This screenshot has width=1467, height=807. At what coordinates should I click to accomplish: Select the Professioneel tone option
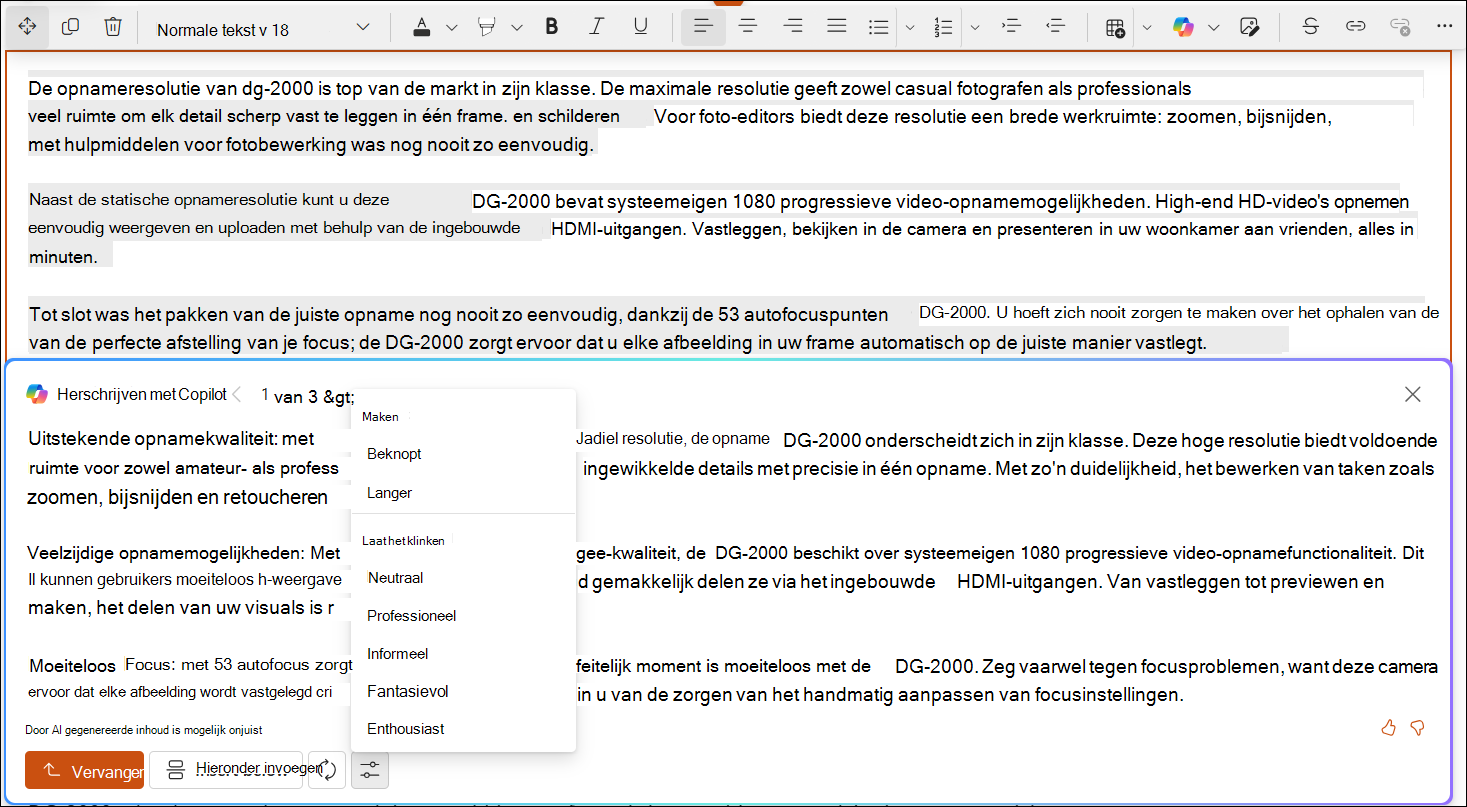tap(464, 616)
